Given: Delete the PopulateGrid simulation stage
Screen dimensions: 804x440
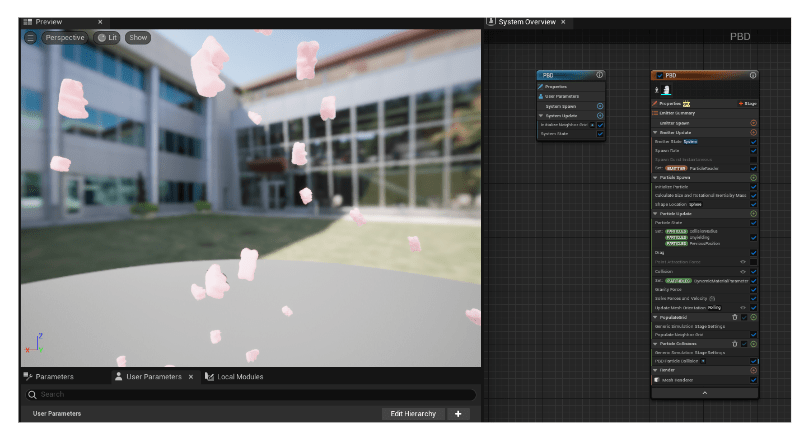Looking at the screenshot, I should click(x=734, y=316).
